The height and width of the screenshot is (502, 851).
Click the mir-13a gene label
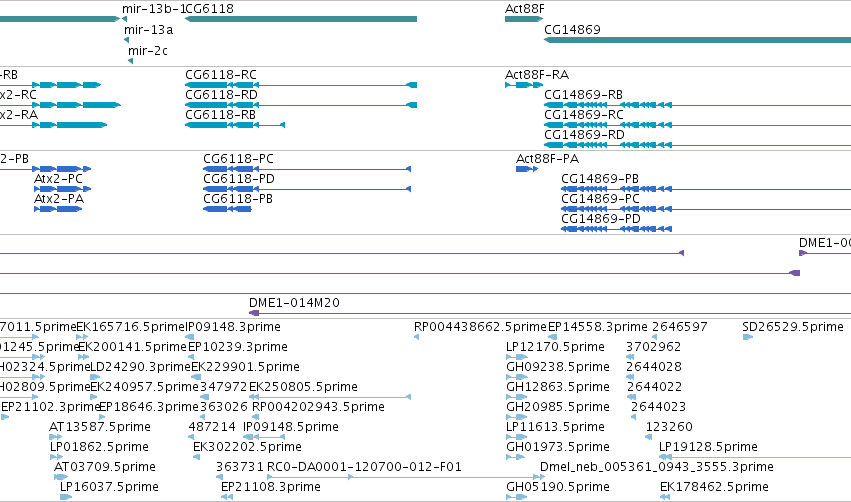(x=148, y=30)
